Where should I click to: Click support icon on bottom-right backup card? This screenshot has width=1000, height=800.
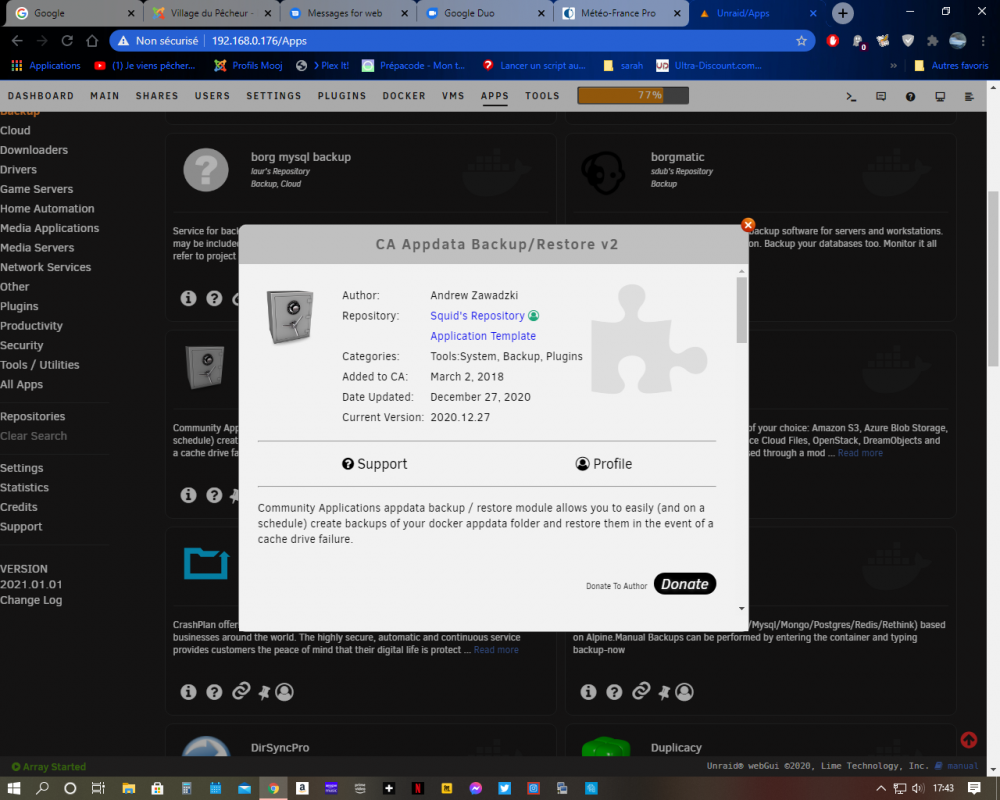614,692
